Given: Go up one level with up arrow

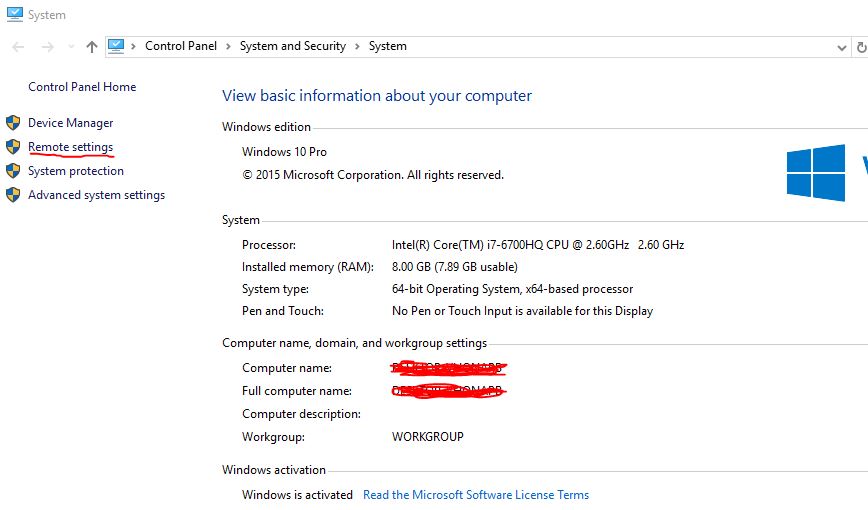Looking at the screenshot, I should click(92, 47).
